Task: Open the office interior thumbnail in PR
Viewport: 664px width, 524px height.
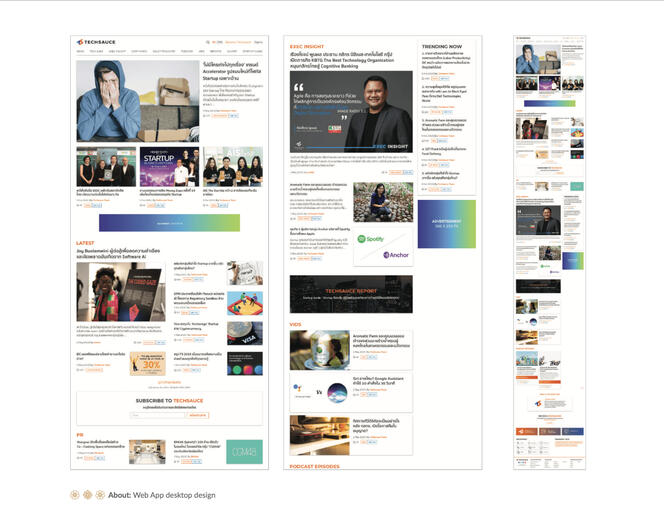Action: [147, 452]
